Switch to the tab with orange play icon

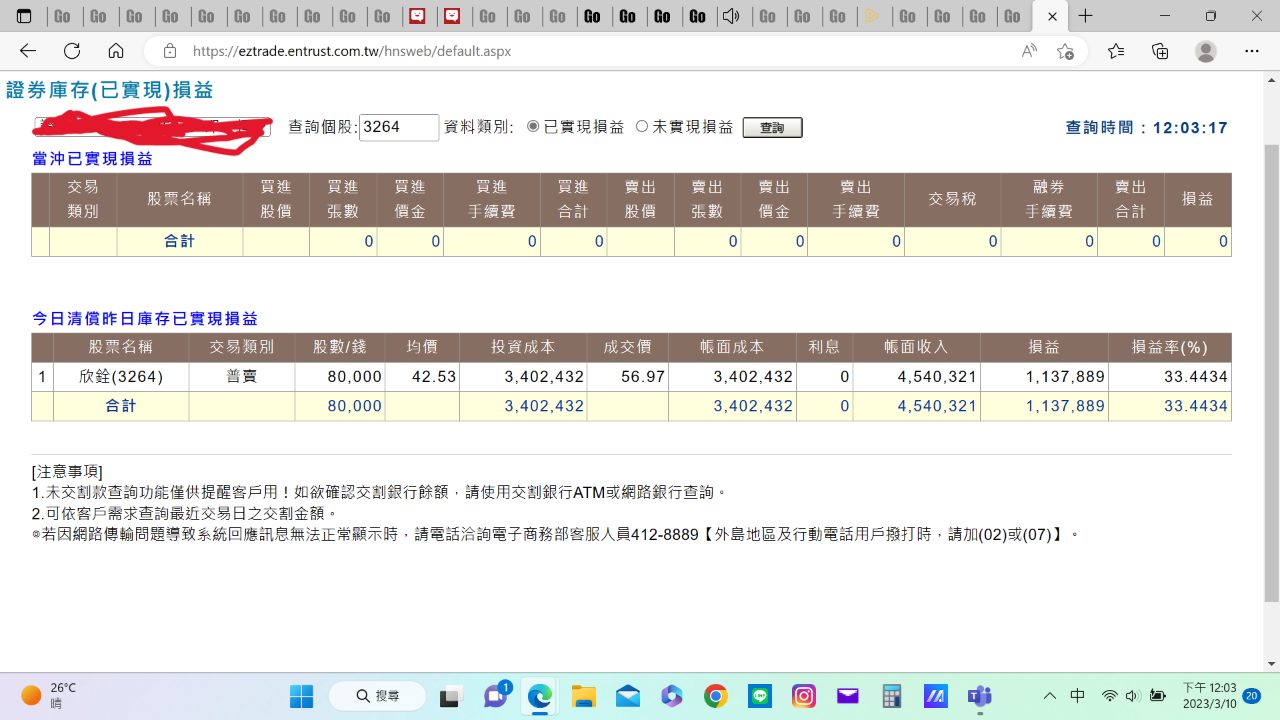[872, 16]
